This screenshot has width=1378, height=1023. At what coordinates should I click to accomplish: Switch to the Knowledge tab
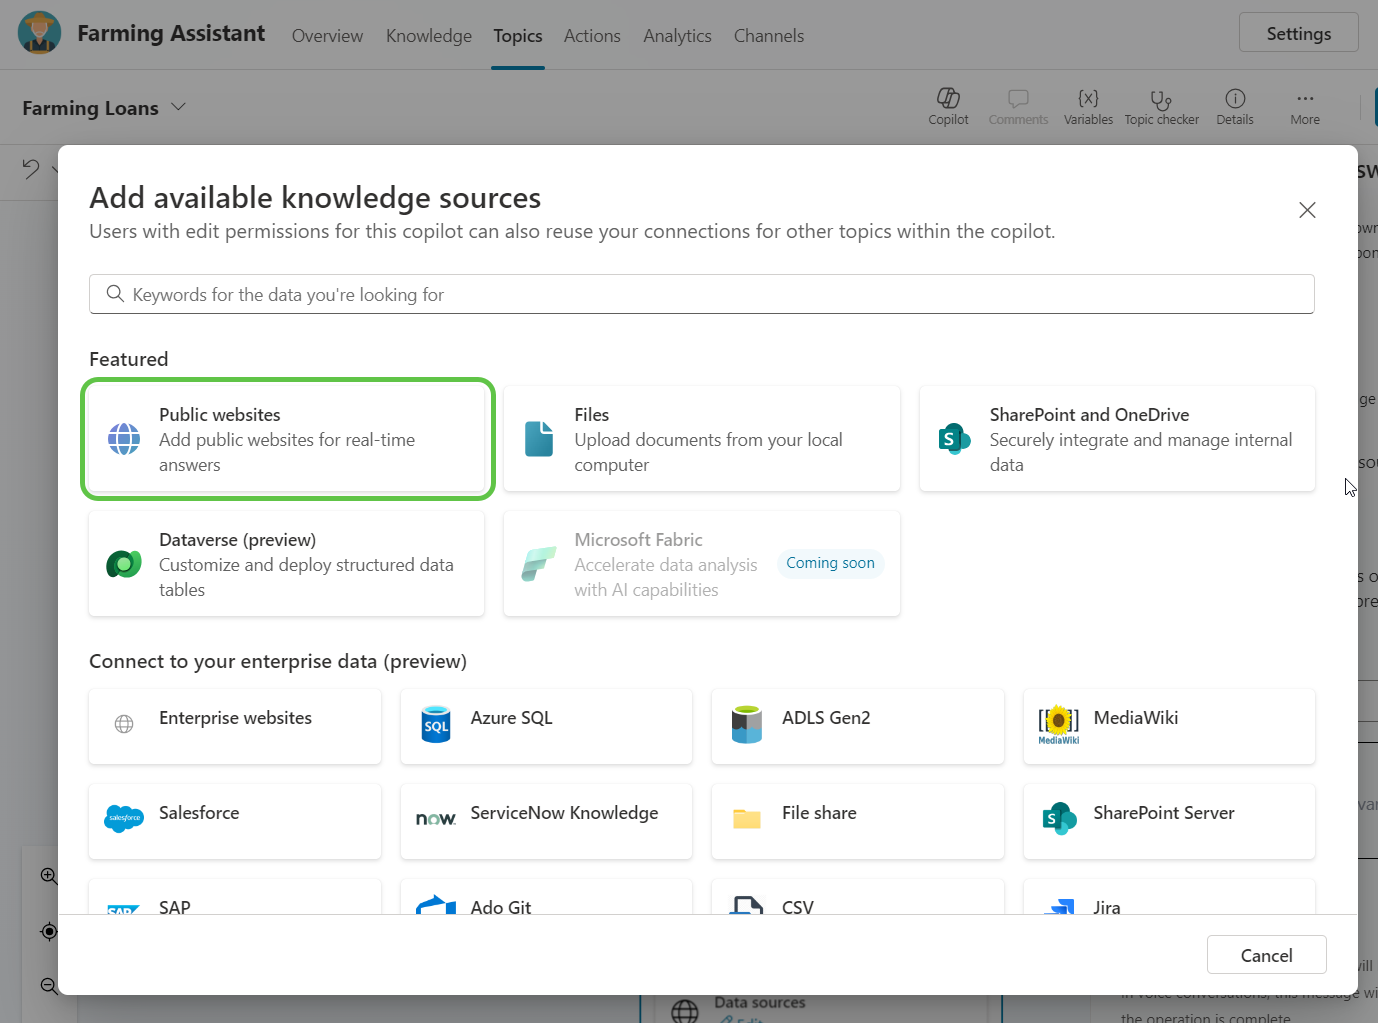428,36
